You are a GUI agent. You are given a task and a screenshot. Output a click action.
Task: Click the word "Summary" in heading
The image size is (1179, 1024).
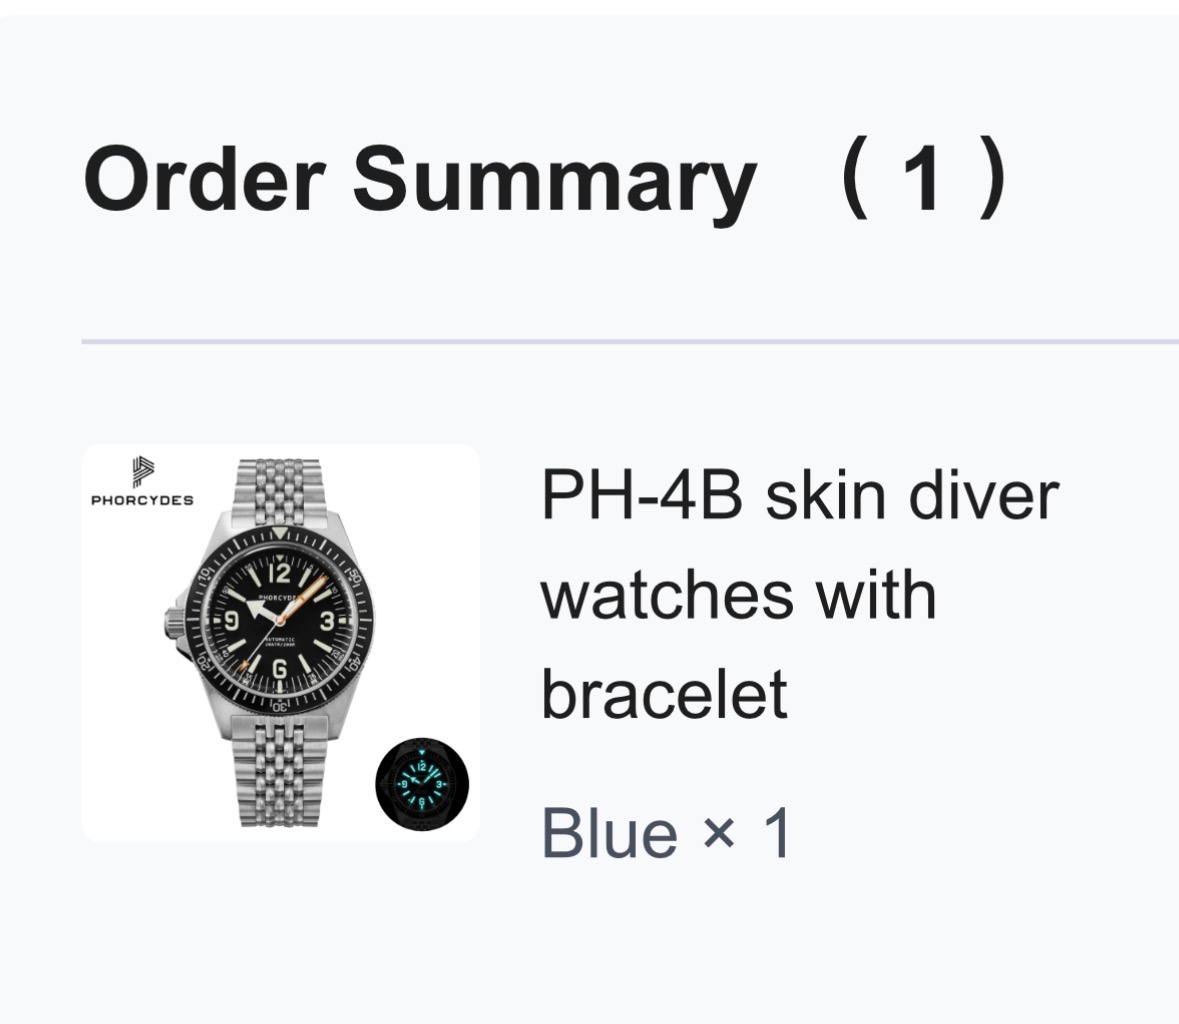point(553,181)
